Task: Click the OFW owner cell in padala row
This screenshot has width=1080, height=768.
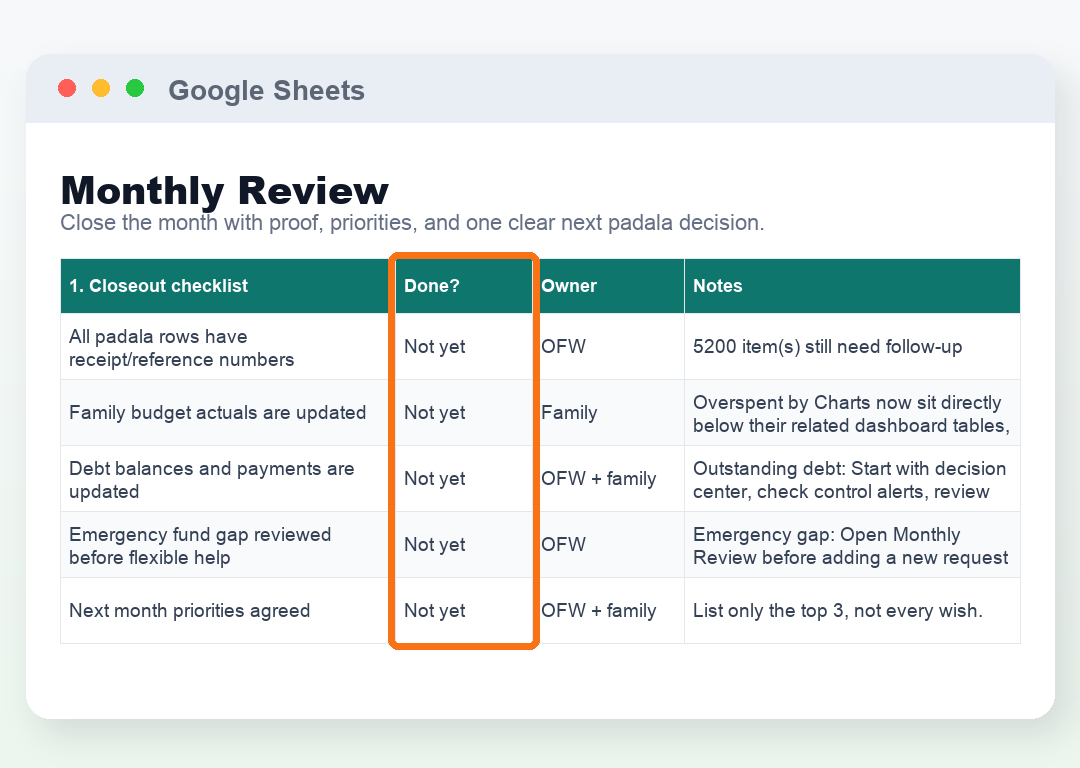Action: (x=608, y=346)
